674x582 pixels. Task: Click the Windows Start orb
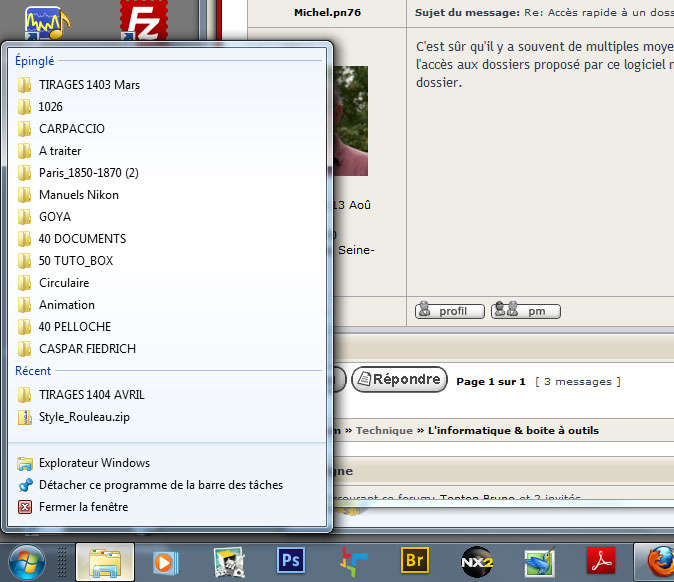tap(28, 561)
